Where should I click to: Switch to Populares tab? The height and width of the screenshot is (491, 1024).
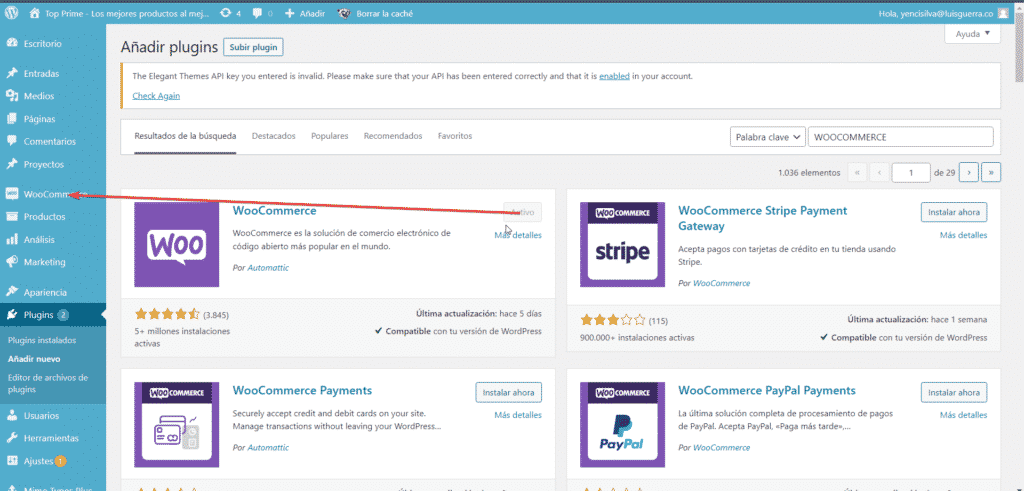(x=330, y=136)
